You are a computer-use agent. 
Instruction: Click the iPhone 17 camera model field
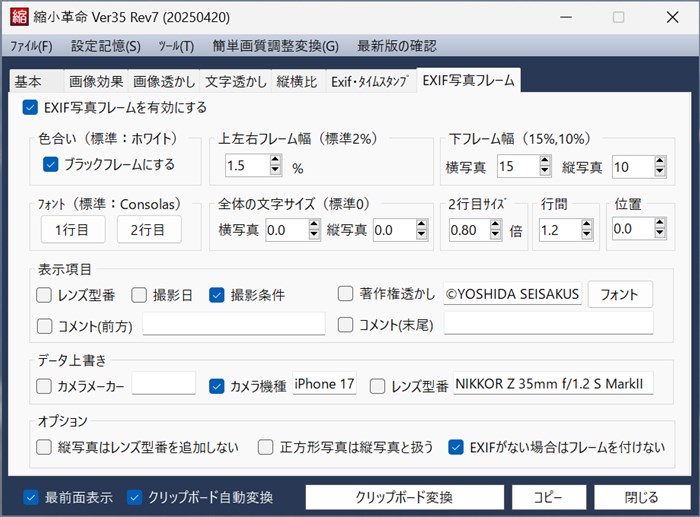click(325, 383)
